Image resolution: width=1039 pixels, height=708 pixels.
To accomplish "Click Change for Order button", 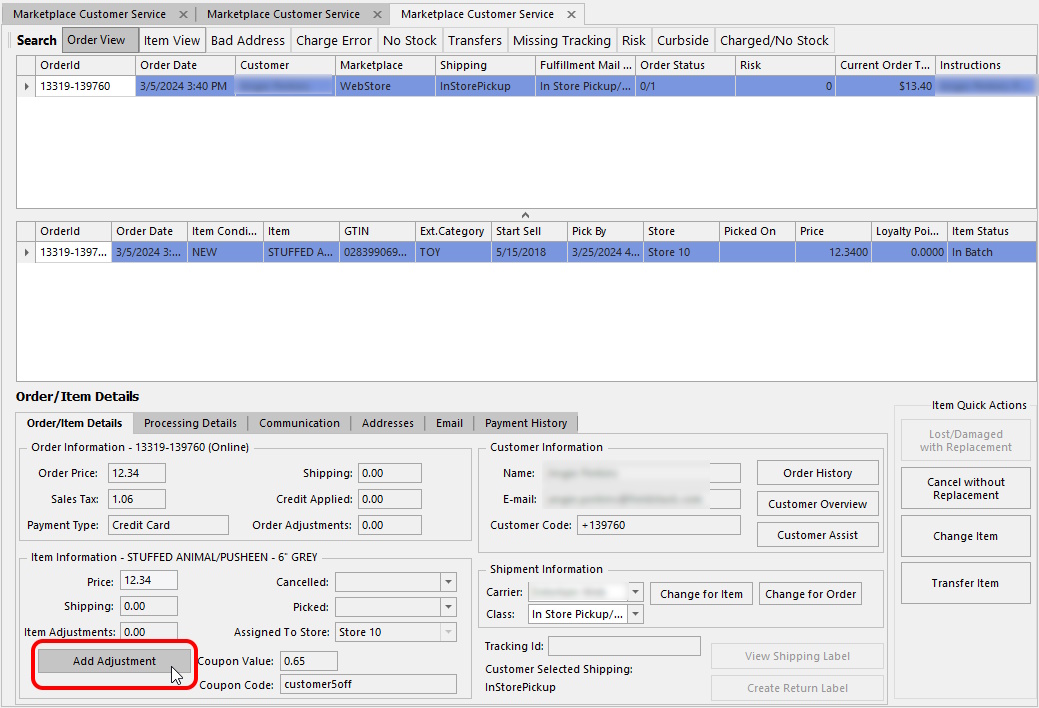I will (810, 594).
